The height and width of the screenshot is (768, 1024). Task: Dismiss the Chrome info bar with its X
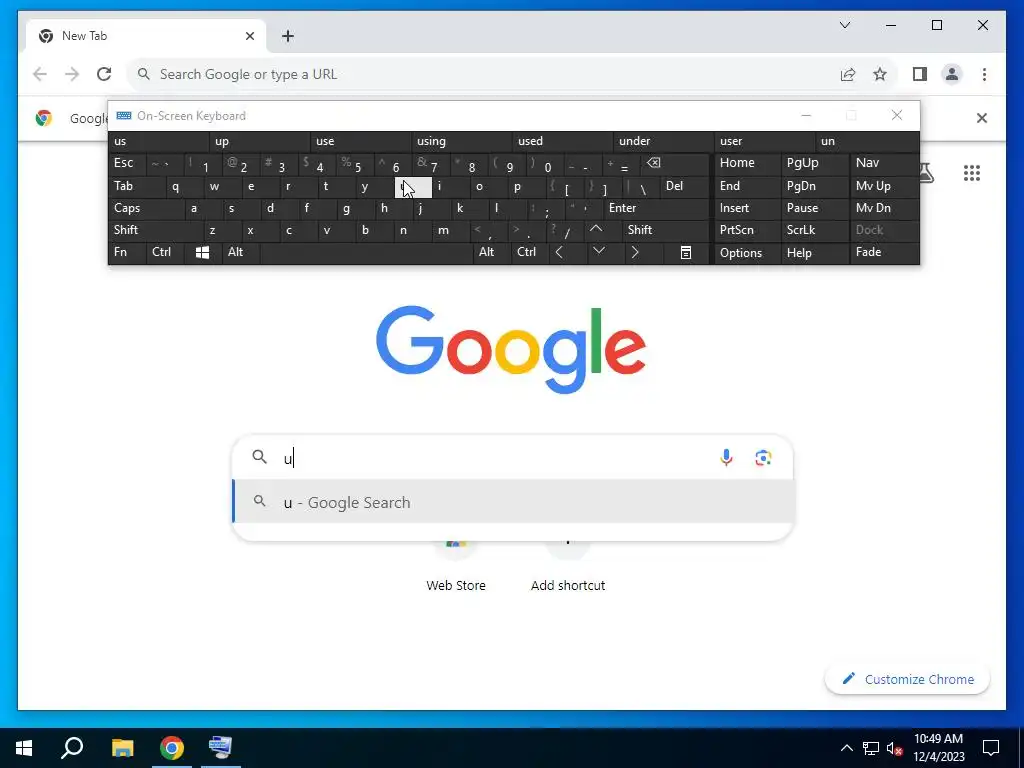click(982, 118)
